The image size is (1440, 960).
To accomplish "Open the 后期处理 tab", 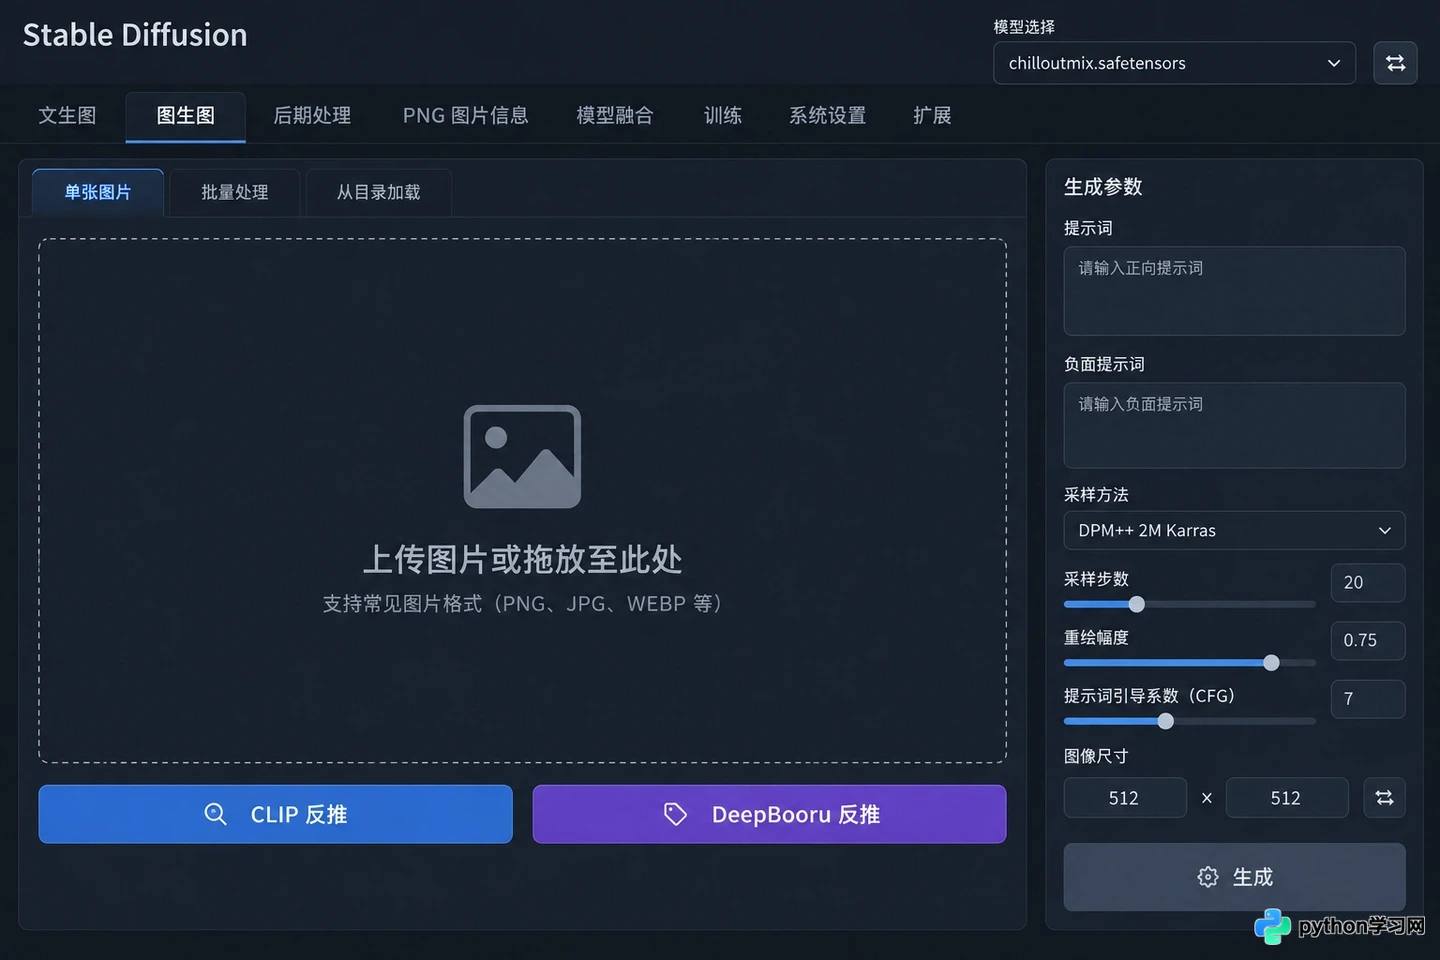I will pyautogui.click(x=312, y=116).
